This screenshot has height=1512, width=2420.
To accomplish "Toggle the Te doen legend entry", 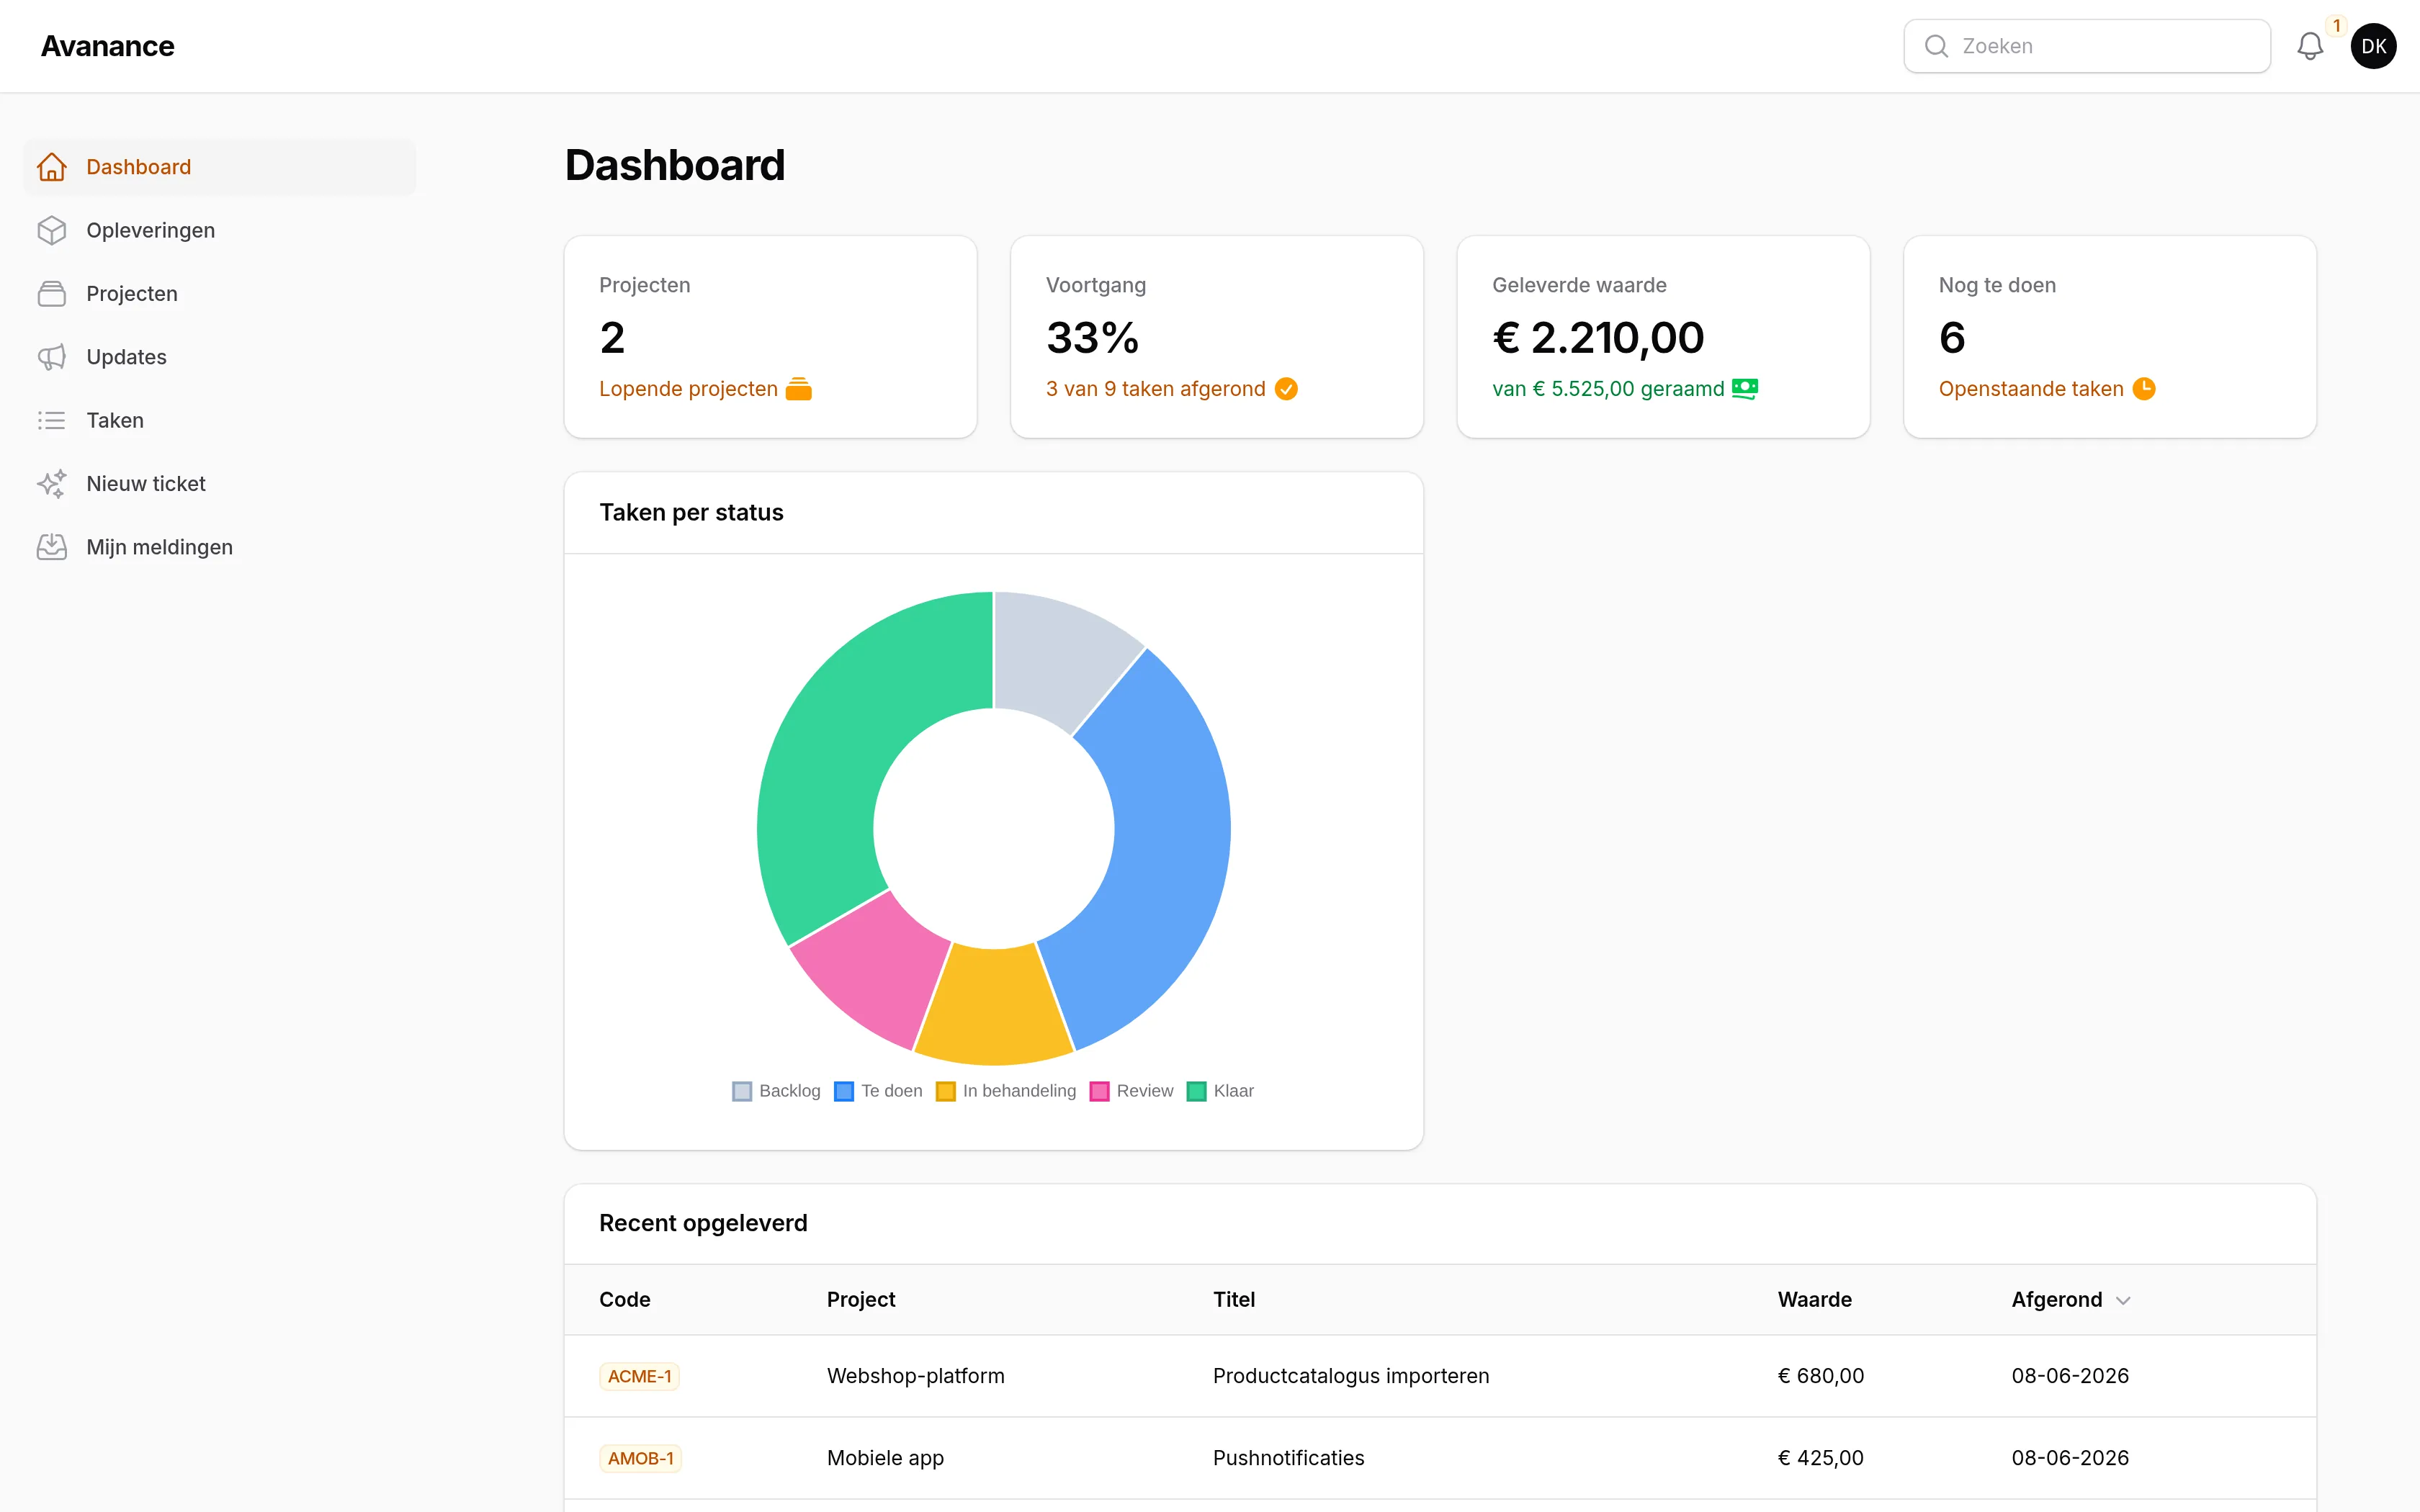I will pos(878,1091).
